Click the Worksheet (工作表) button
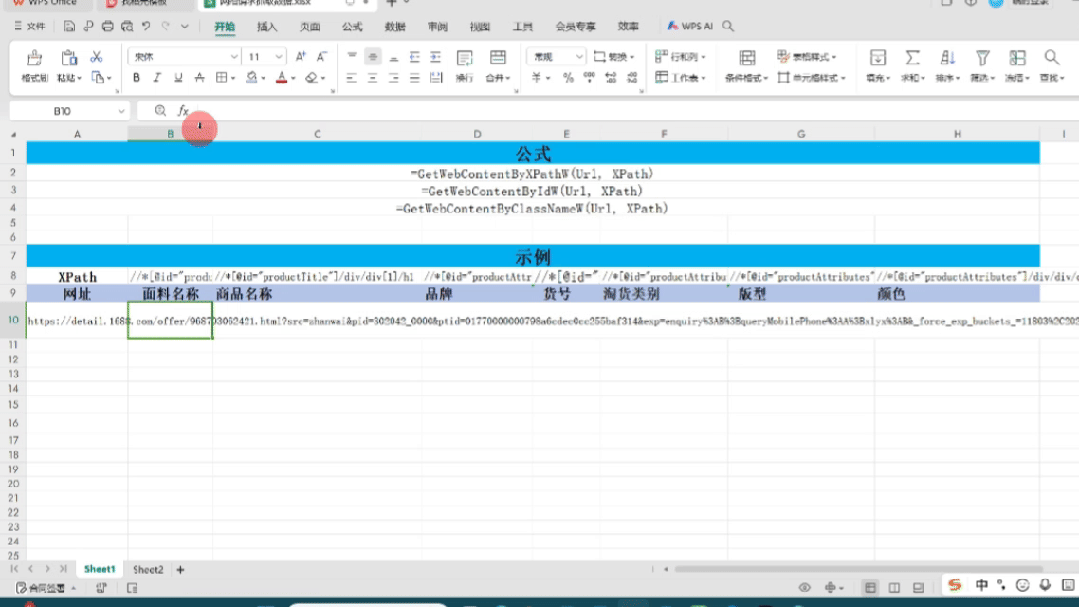 pyautogui.click(x=680, y=78)
